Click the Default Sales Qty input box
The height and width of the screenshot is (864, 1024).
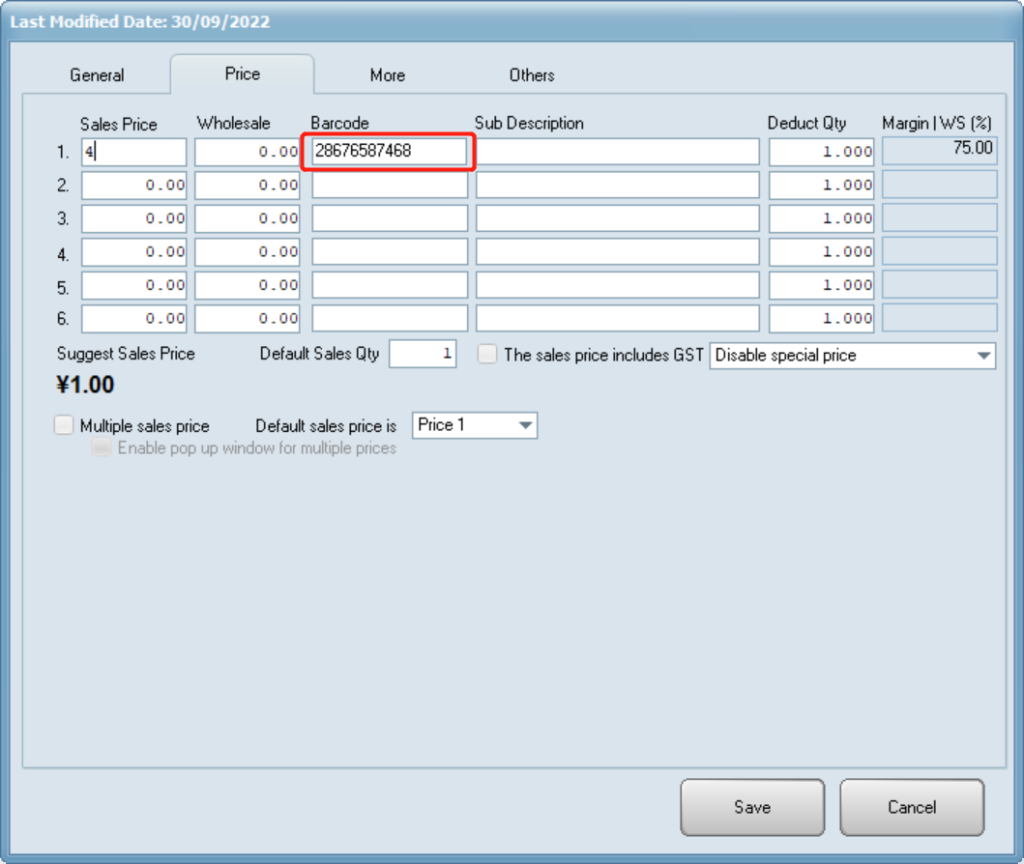tap(422, 354)
